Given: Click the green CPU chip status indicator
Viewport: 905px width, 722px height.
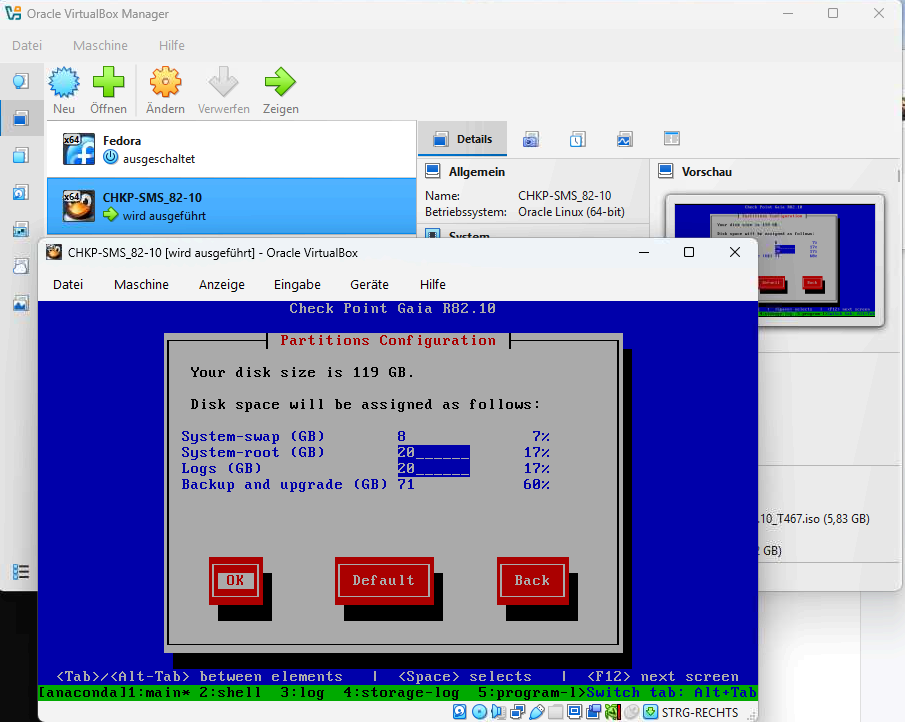Looking at the screenshot, I should pos(612,712).
